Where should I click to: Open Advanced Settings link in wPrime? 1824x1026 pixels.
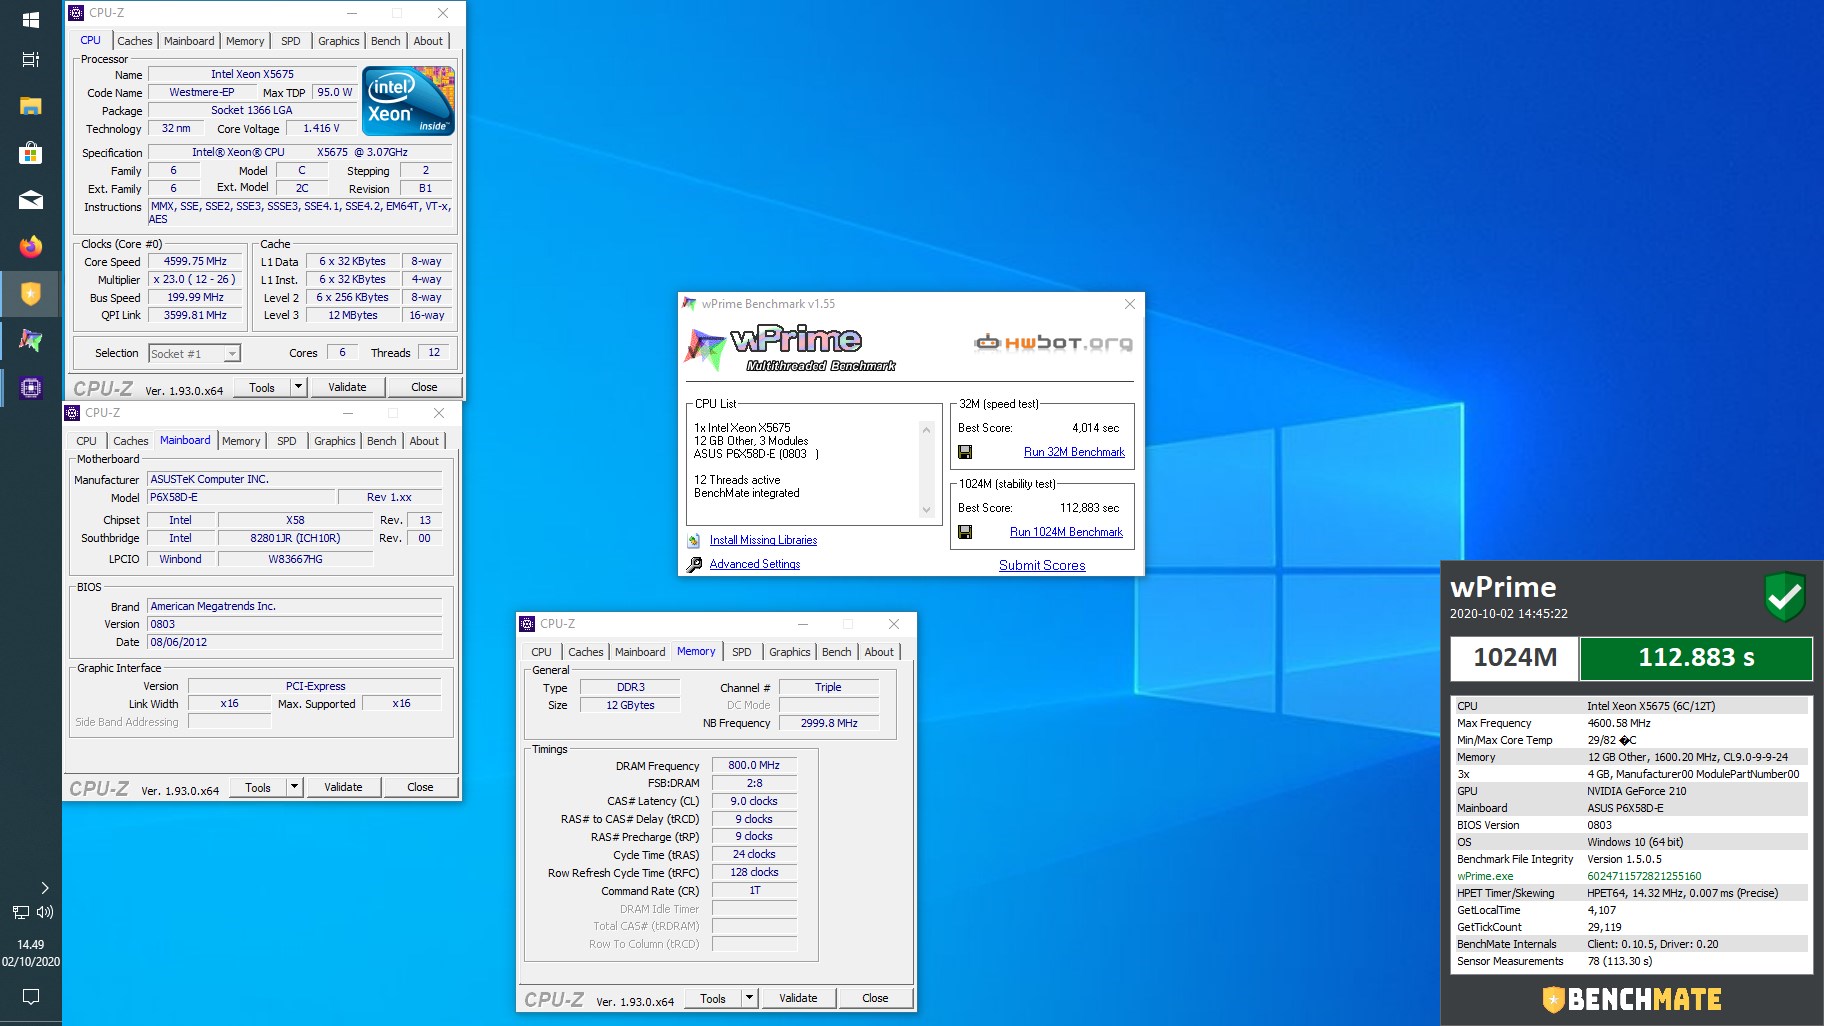[755, 564]
